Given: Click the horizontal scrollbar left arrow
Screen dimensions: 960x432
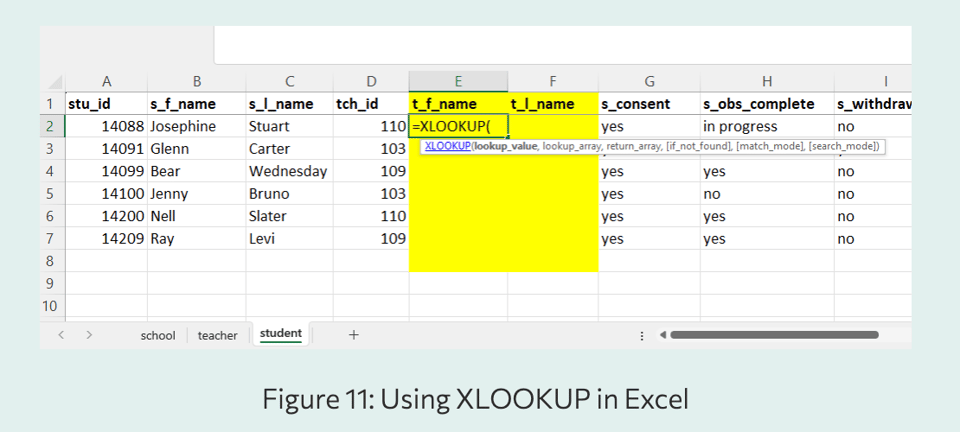Looking at the screenshot, I should 662,335.
